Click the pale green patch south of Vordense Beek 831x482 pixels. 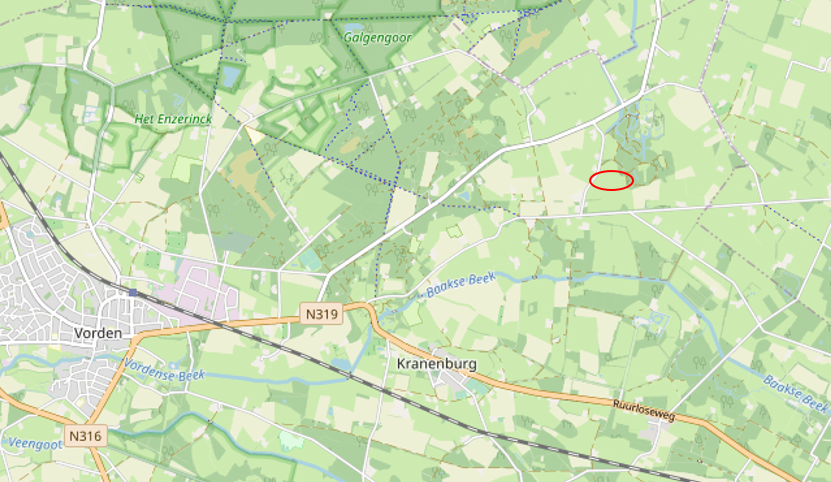pos(289,440)
